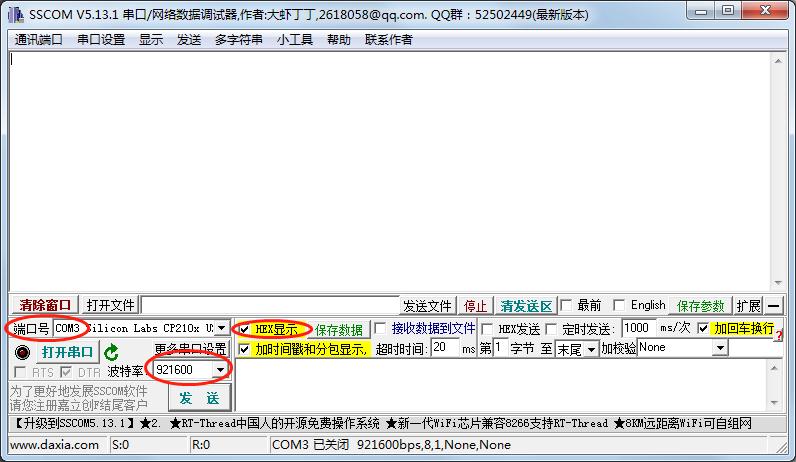The width and height of the screenshot is (796, 462).
Task: Click the red help question mark icon
Action: tap(778, 335)
